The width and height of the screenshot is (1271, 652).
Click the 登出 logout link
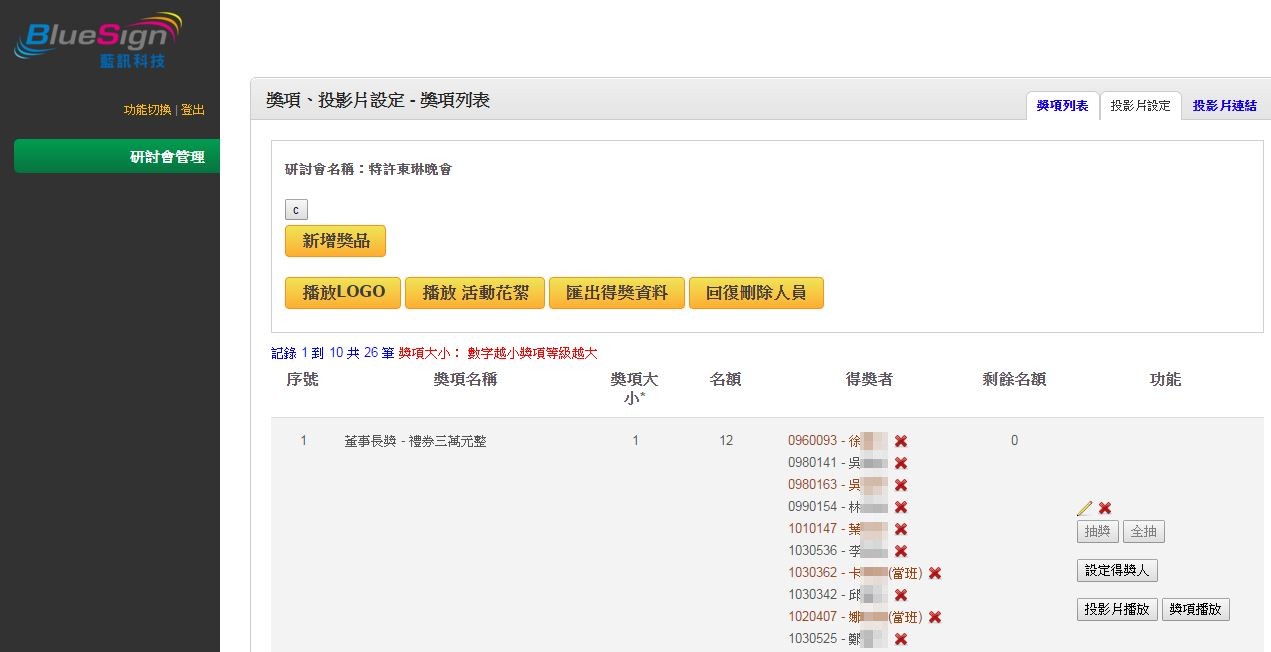(193, 110)
